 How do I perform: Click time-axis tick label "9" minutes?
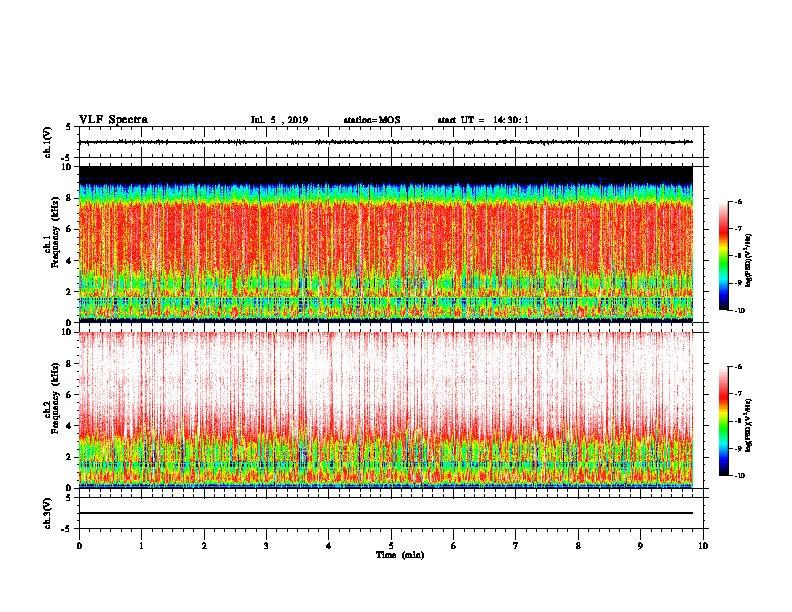click(x=640, y=546)
